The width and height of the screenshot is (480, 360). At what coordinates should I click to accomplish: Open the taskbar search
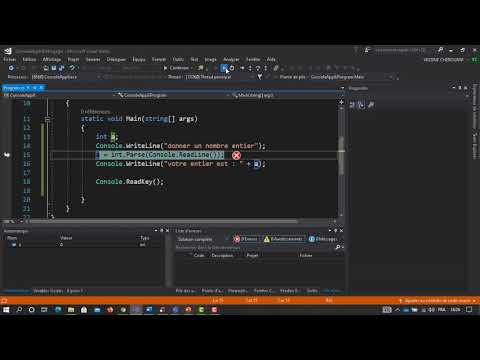coord(19,310)
